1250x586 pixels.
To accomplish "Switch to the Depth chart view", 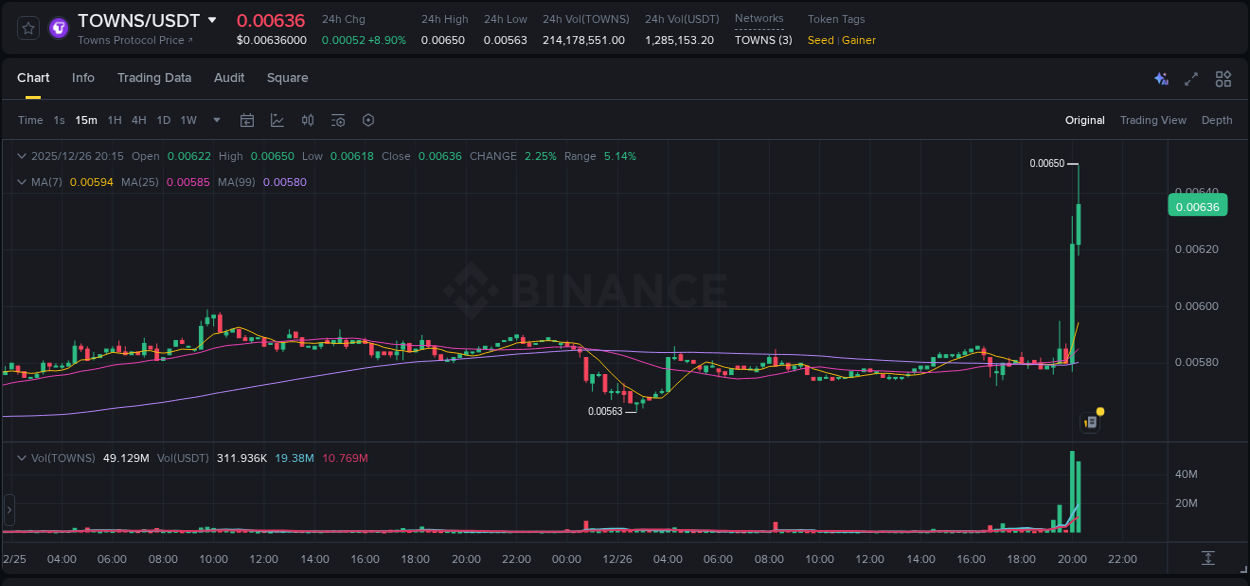I will tap(1217, 120).
